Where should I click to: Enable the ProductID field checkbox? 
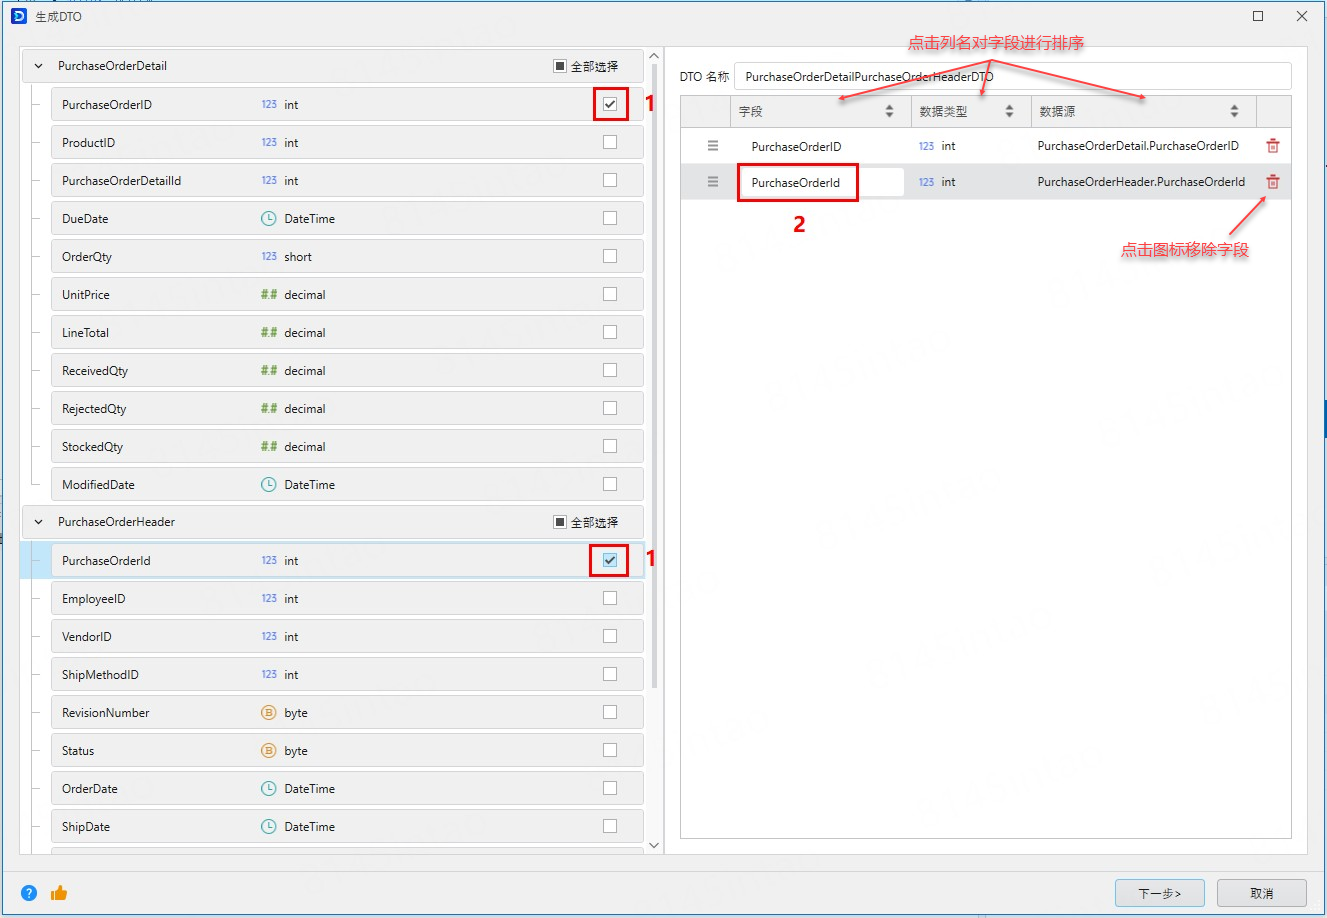click(x=610, y=142)
